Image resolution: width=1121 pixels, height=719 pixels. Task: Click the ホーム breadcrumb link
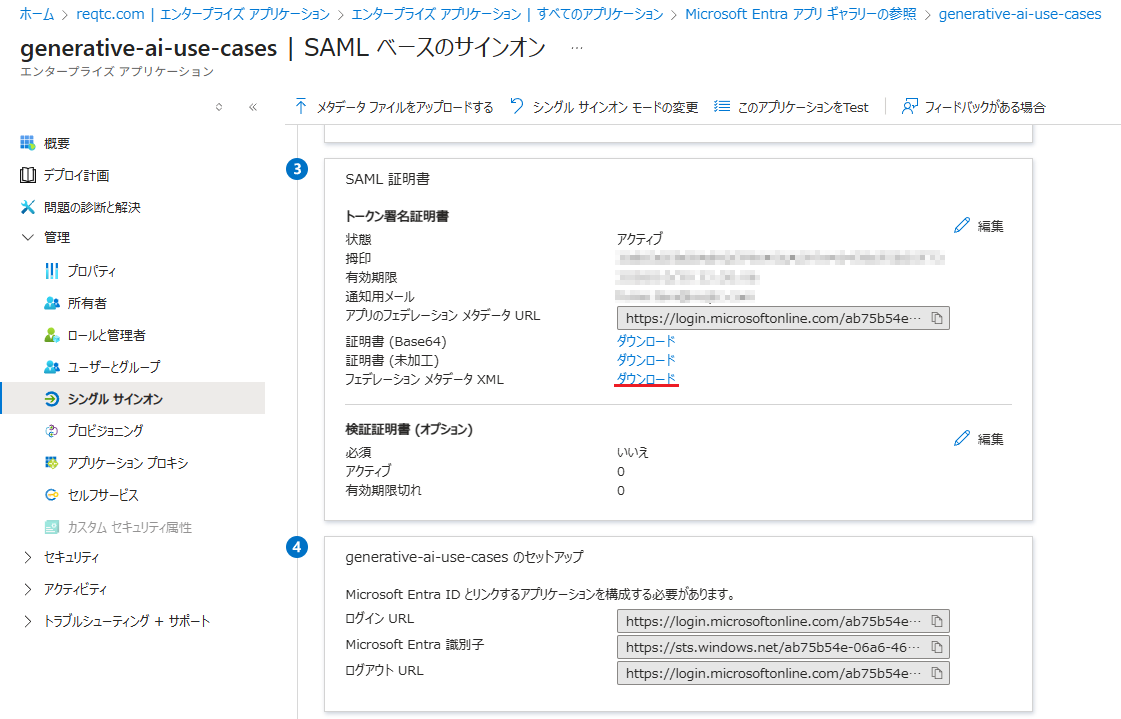click(37, 14)
